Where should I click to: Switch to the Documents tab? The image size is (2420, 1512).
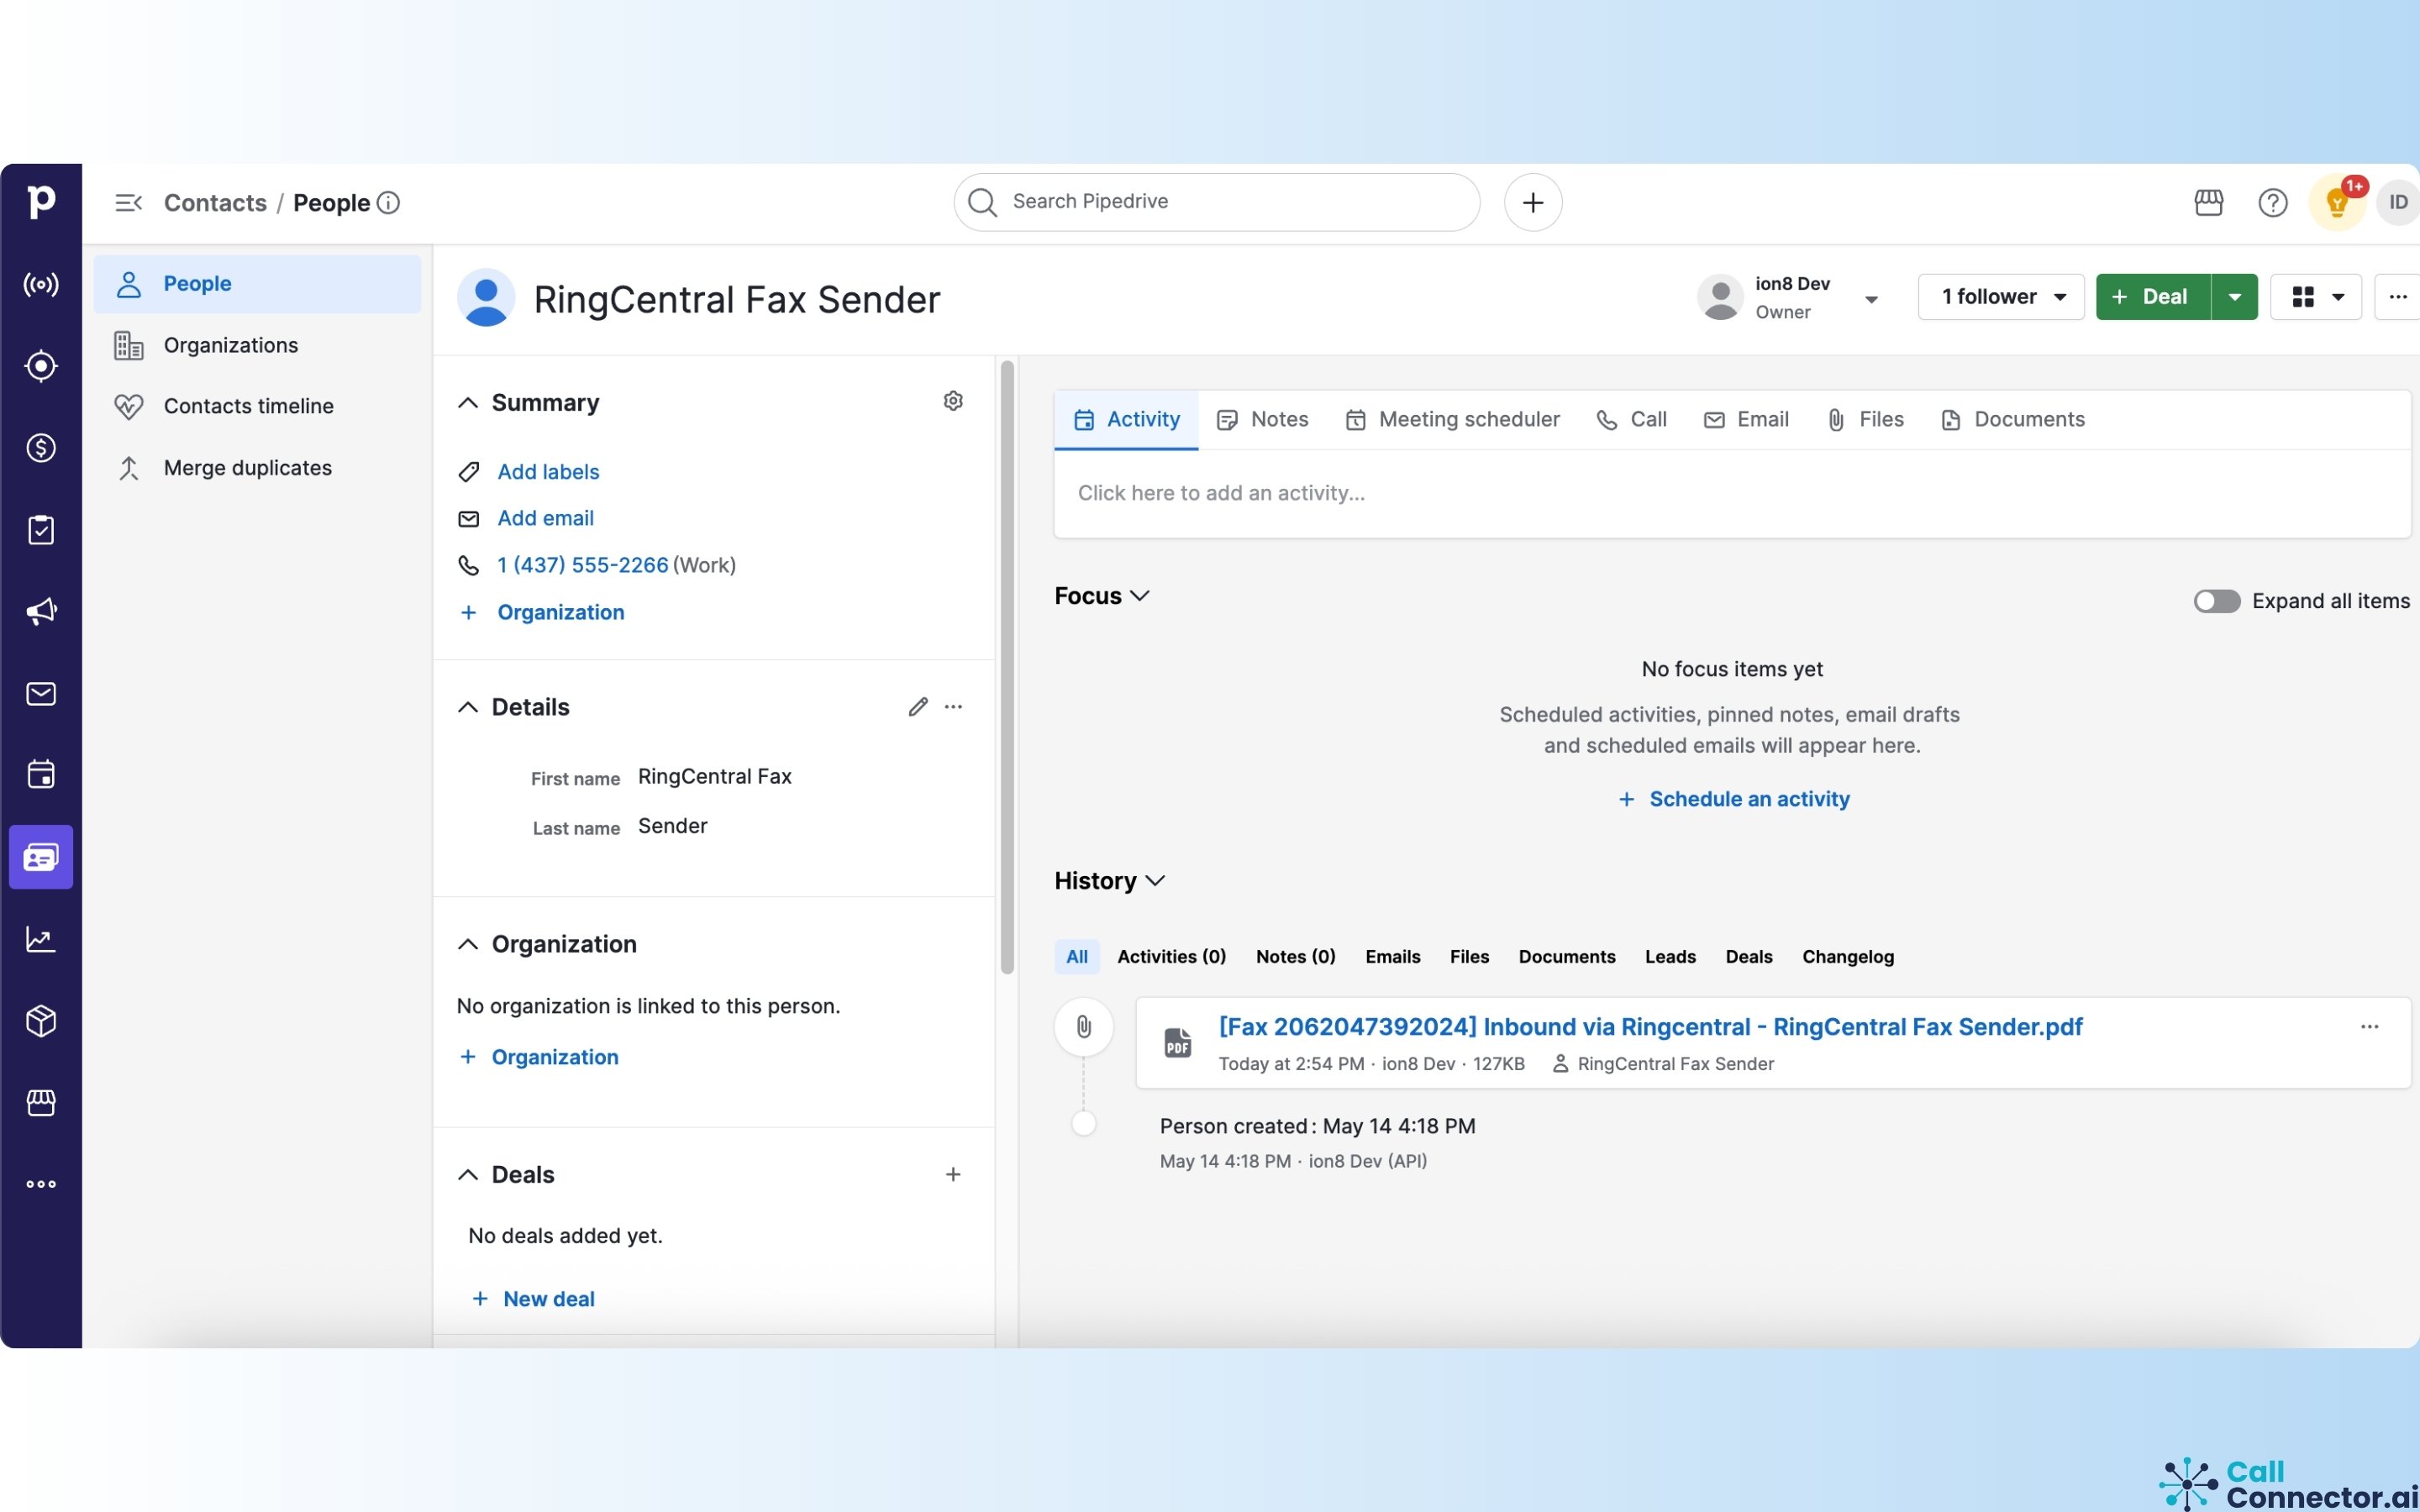[2012, 420]
